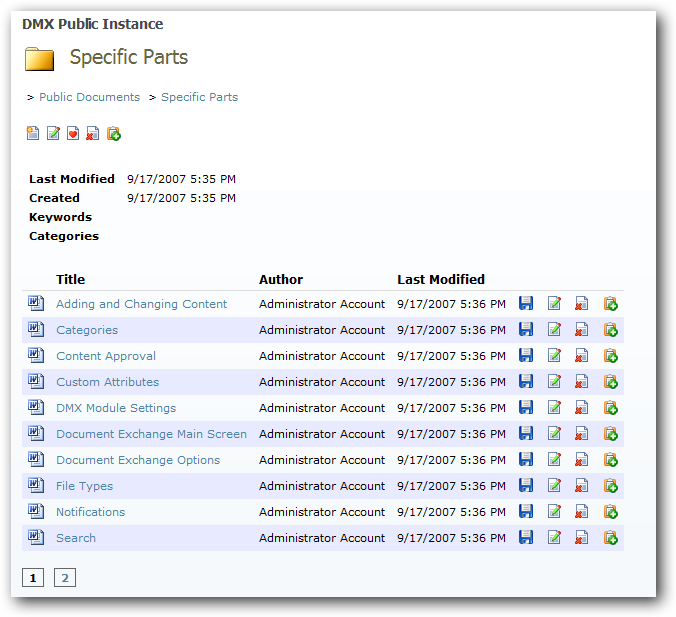Delete the Adding and Changing Content document
676x617 pixels.
(x=582, y=304)
